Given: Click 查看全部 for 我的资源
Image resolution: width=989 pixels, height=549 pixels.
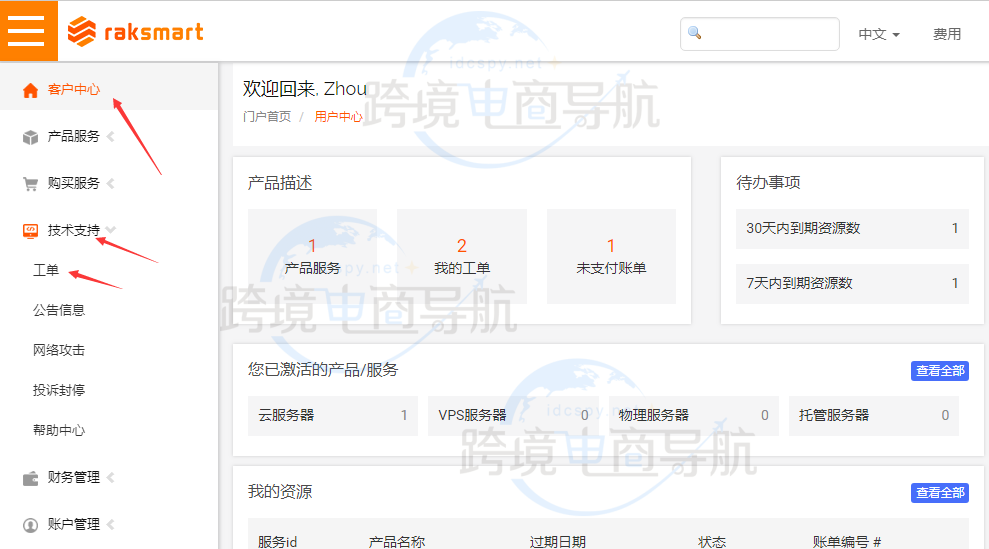Looking at the screenshot, I should click(940, 493).
